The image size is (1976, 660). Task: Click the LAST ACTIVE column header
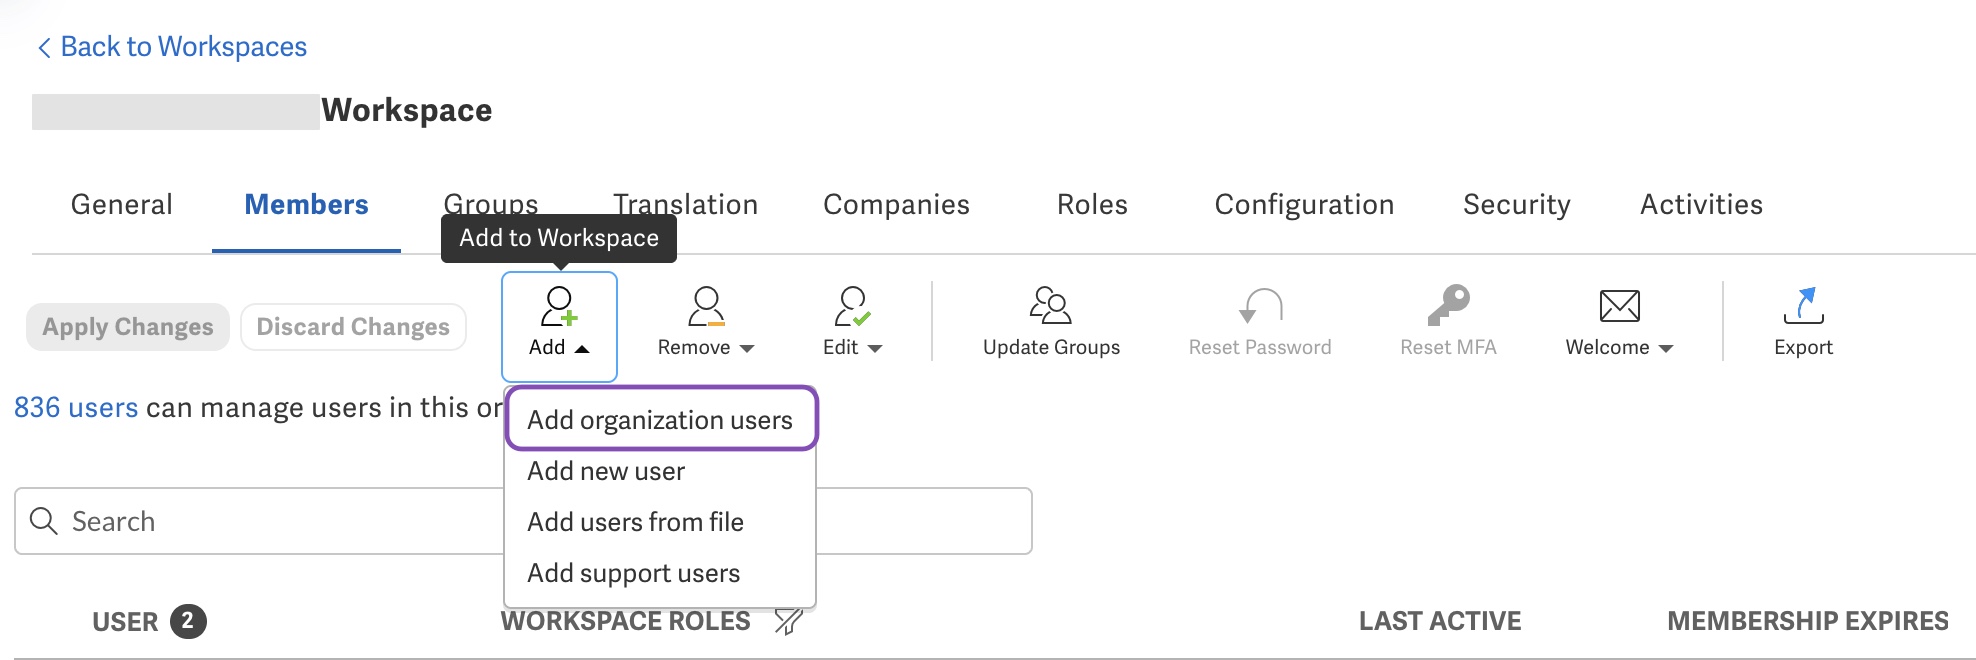pyautogui.click(x=1440, y=621)
